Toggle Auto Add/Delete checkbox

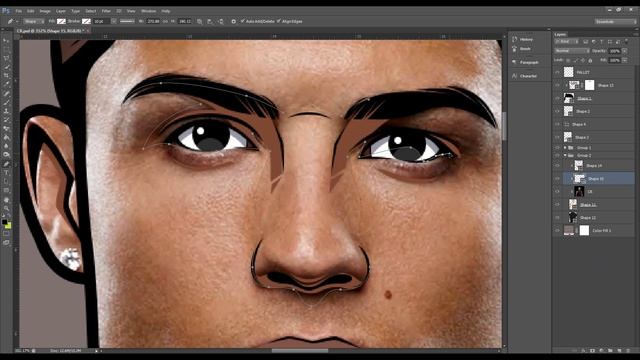pos(242,21)
